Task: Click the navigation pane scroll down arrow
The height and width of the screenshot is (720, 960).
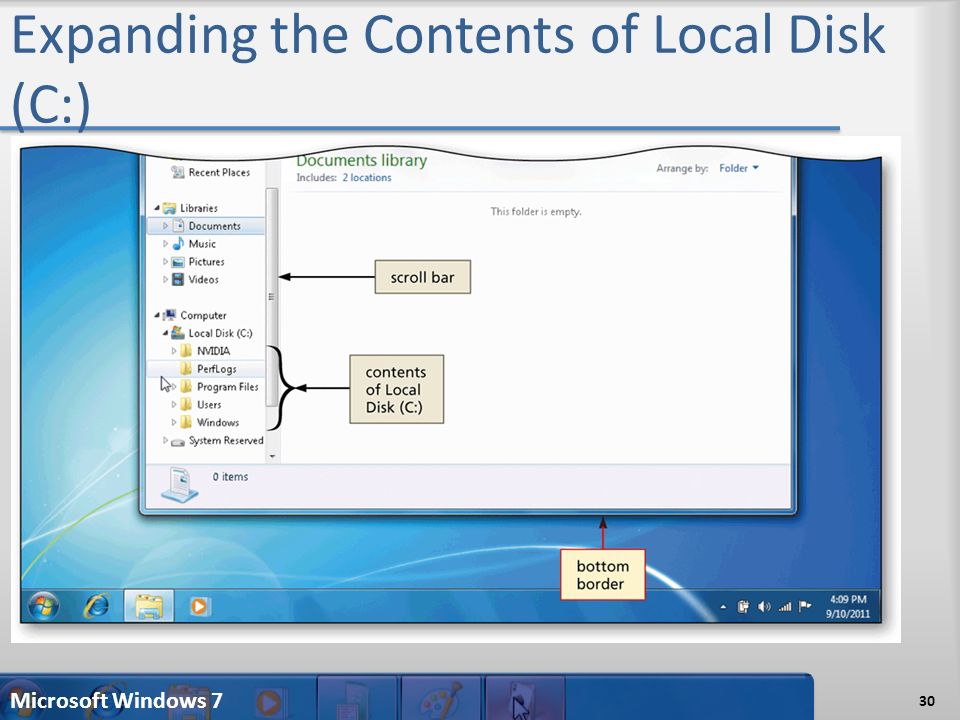Action: point(272,456)
